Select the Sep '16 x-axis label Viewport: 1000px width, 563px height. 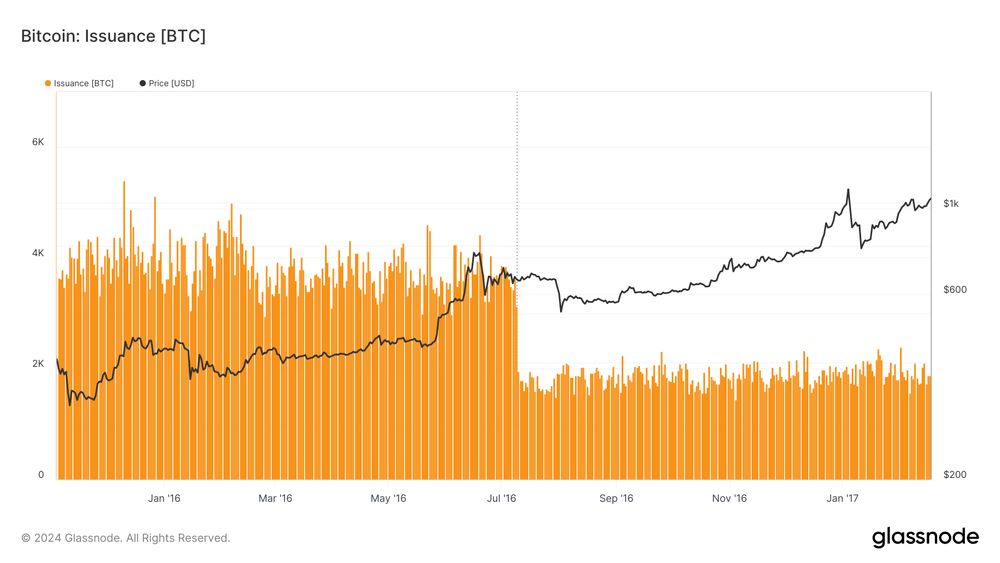tap(616, 498)
